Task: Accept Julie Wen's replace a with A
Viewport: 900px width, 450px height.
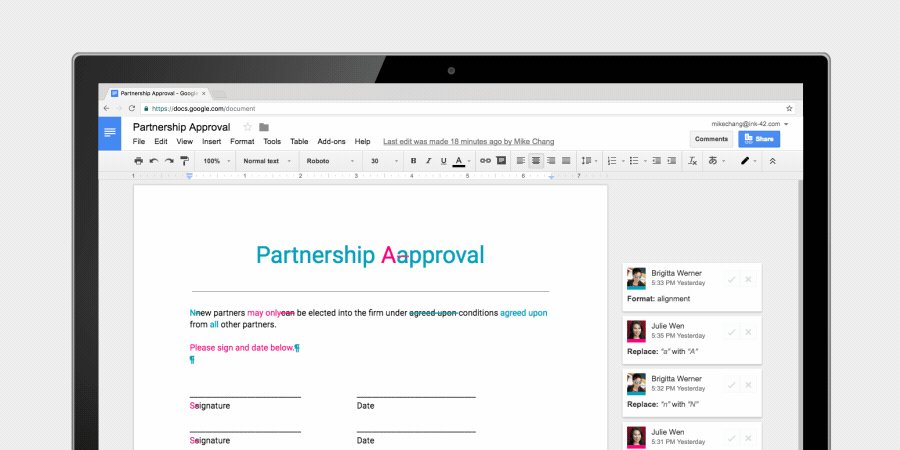Action: click(731, 332)
